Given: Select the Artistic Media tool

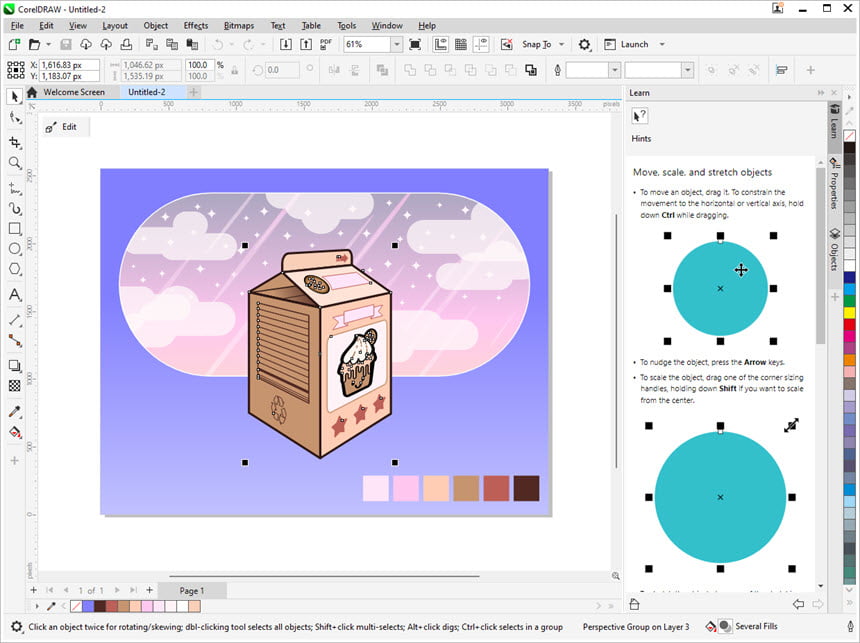Looking at the screenshot, I should [15, 208].
